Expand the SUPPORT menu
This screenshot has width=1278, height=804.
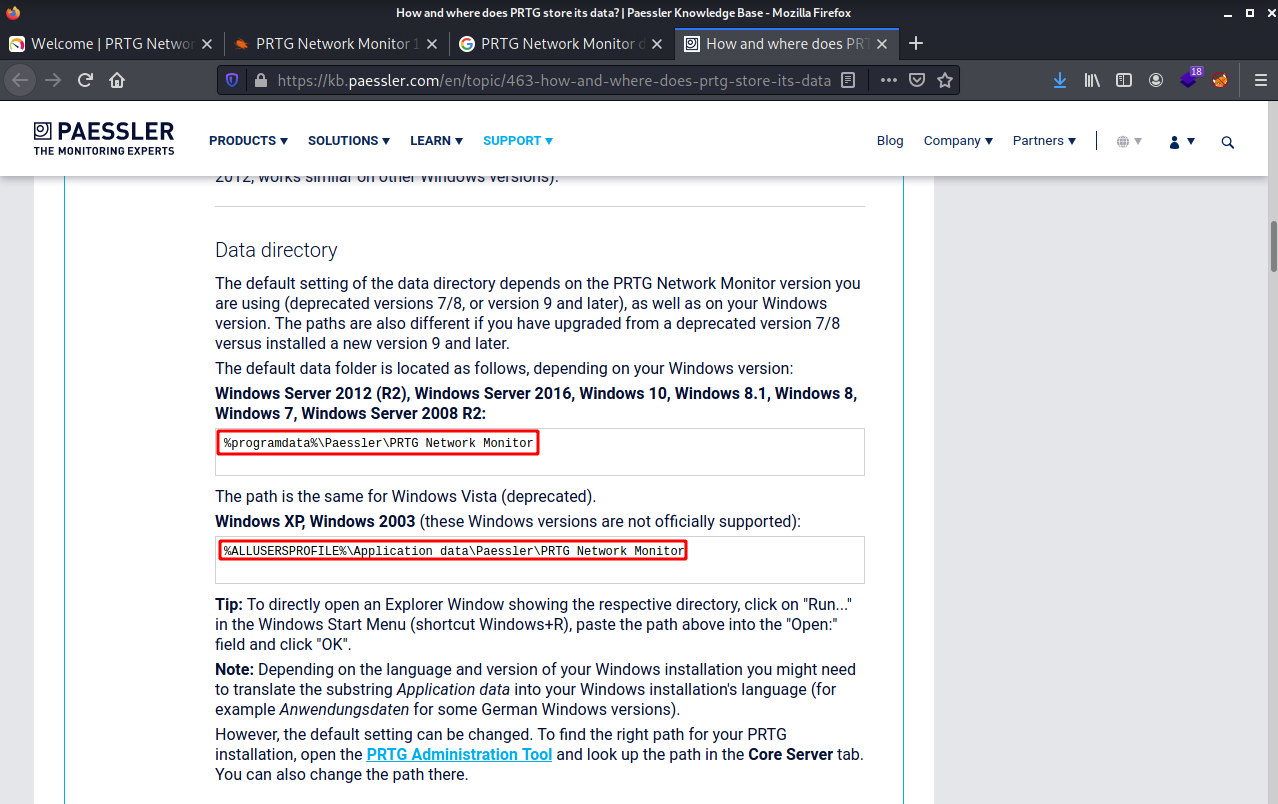(x=518, y=141)
